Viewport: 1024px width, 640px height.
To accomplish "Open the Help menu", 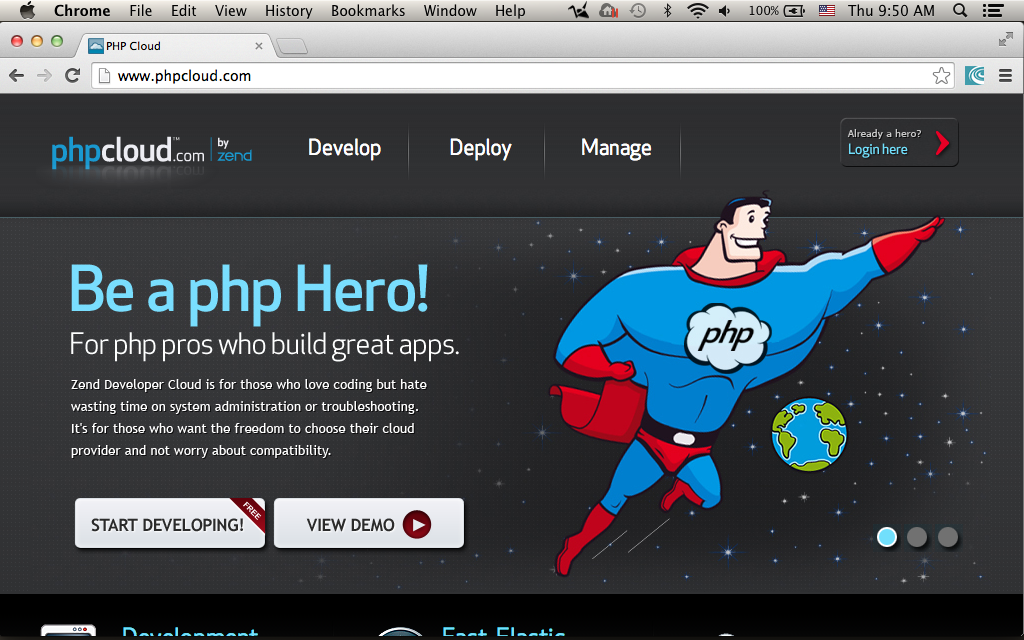I will click(510, 10).
